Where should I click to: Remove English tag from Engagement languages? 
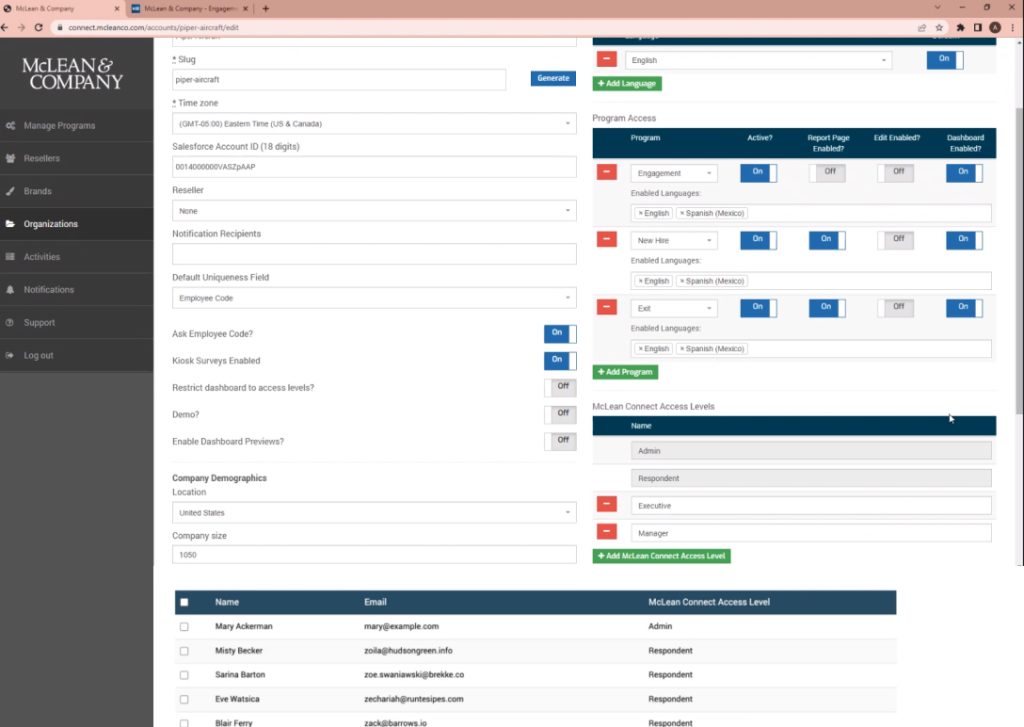coord(641,214)
